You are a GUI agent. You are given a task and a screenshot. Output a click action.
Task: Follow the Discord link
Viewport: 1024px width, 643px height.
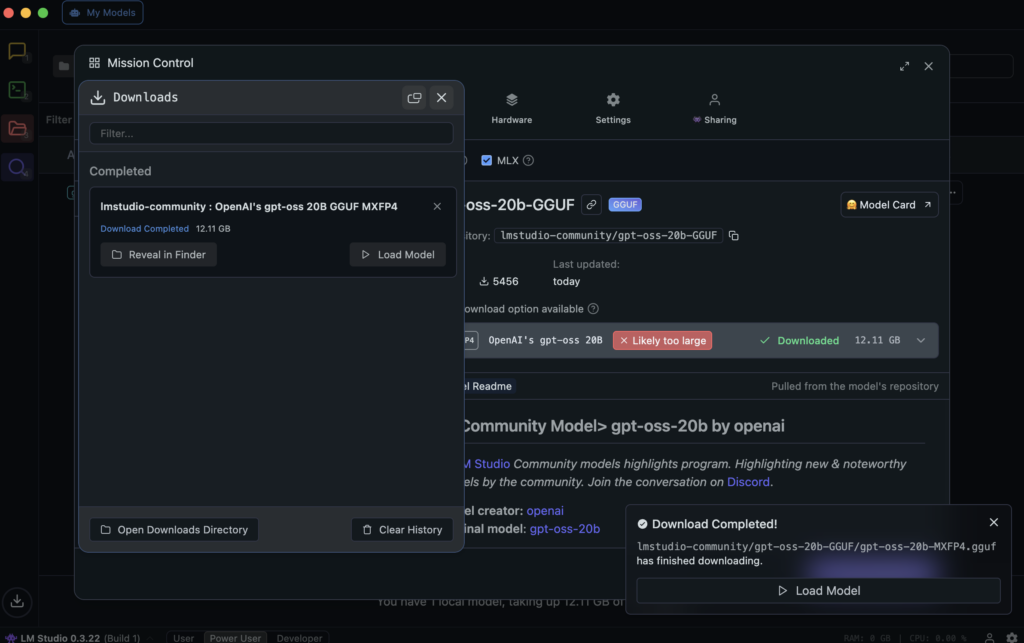pos(748,482)
